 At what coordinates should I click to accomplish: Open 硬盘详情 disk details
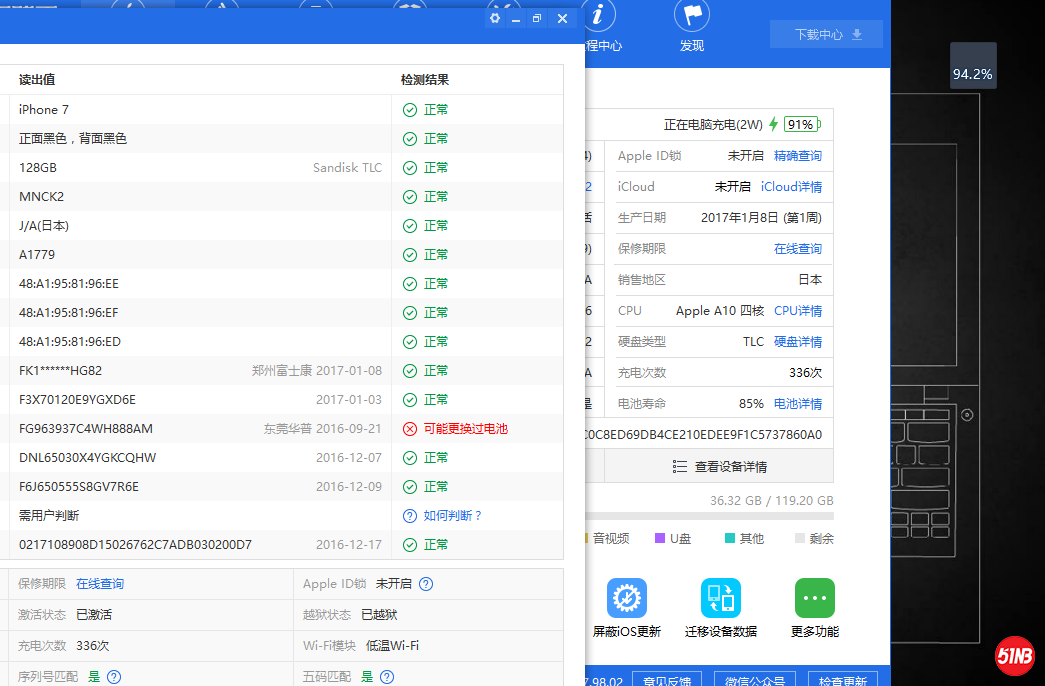click(798, 341)
